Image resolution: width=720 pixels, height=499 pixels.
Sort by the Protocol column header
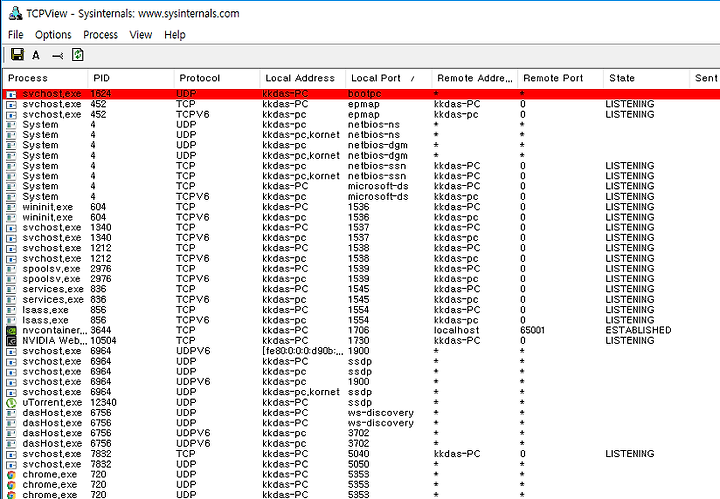(x=217, y=78)
